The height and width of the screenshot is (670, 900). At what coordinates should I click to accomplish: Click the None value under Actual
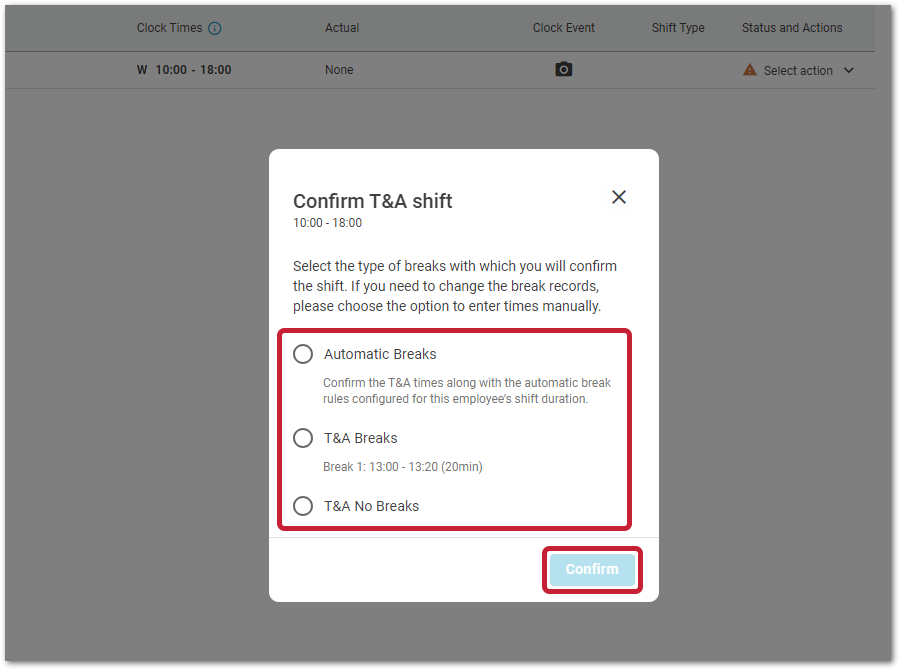[339, 70]
